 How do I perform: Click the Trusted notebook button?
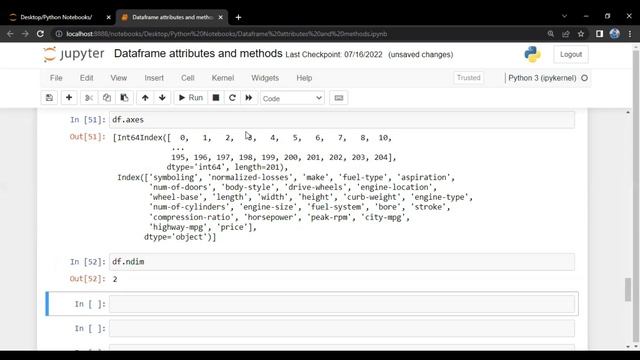[469, 78]
